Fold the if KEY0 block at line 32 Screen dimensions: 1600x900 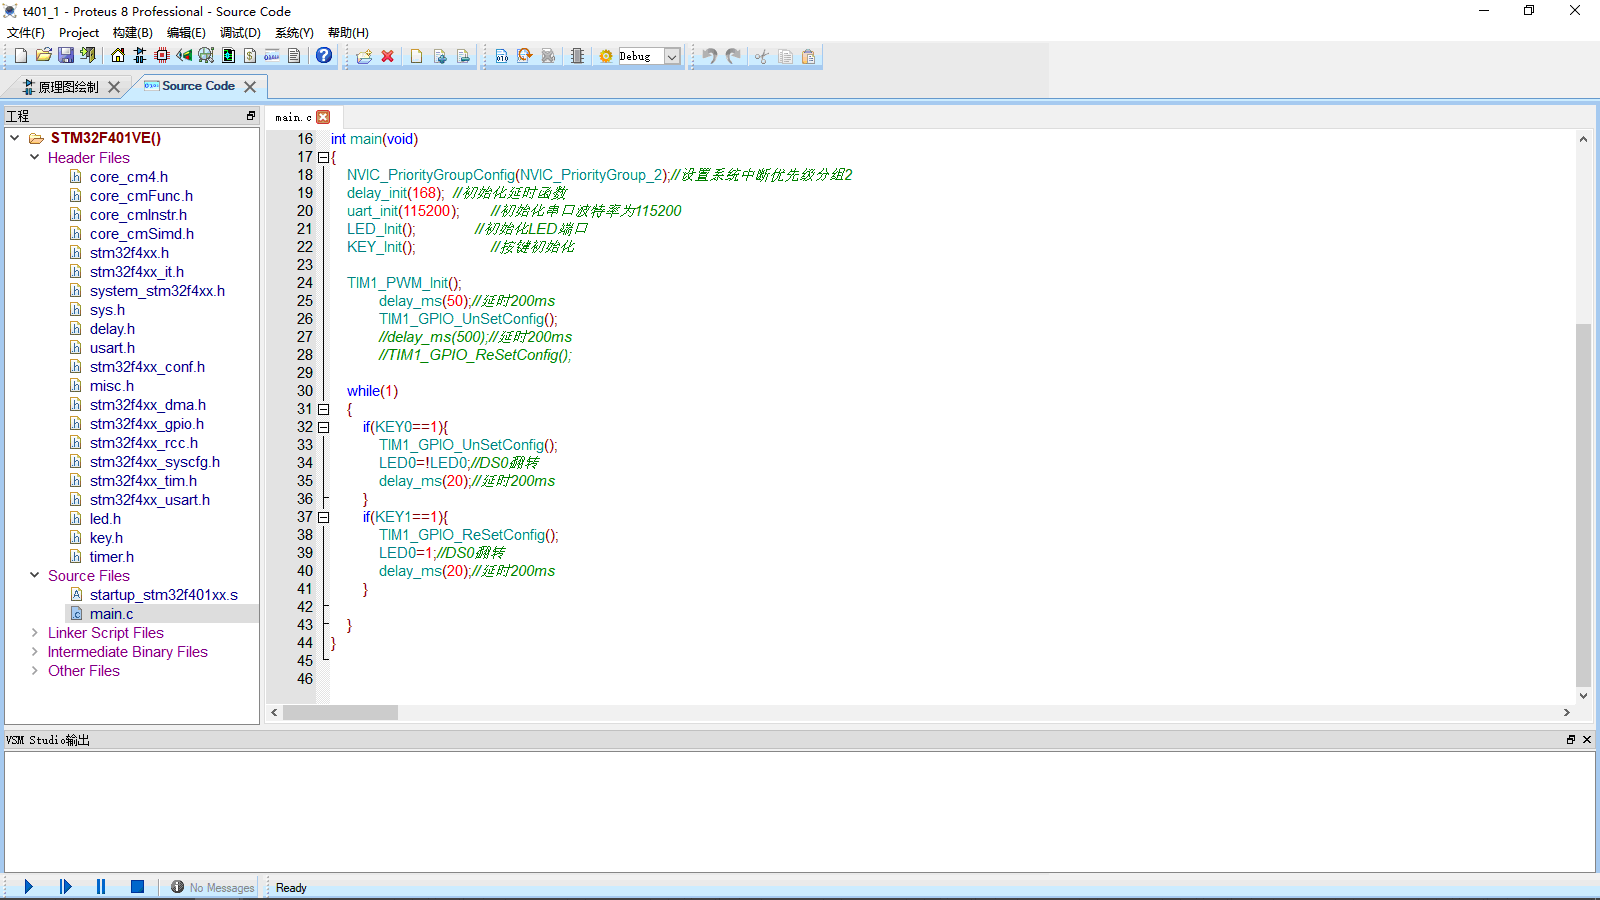[323, 427]
